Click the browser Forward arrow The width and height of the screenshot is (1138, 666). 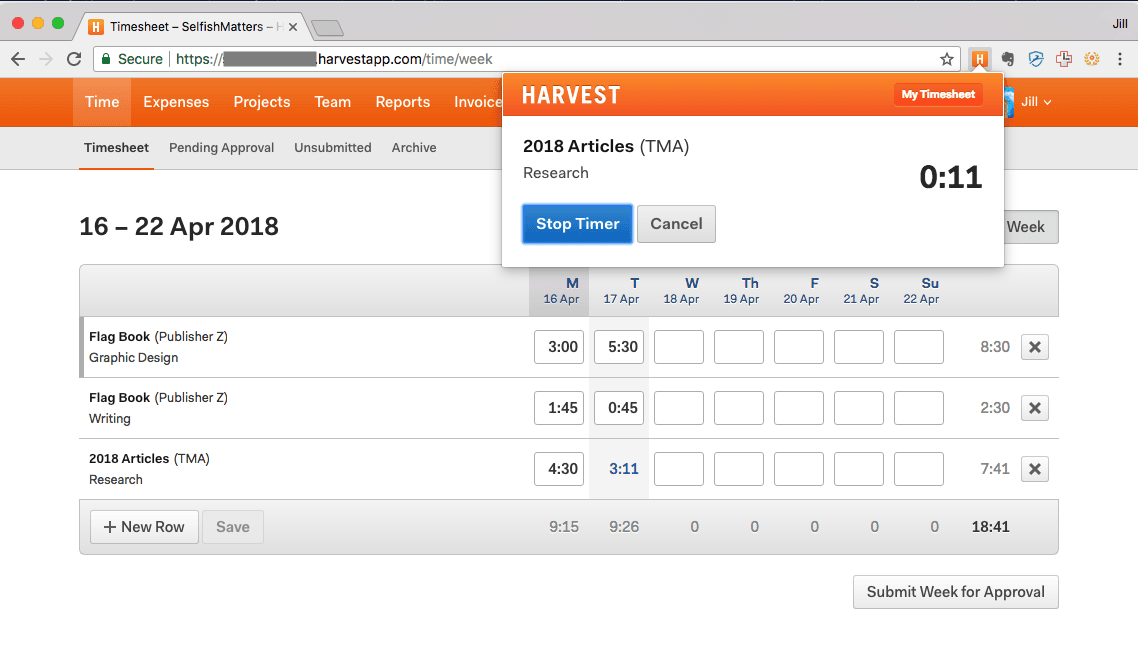click(x=46, y=59)
